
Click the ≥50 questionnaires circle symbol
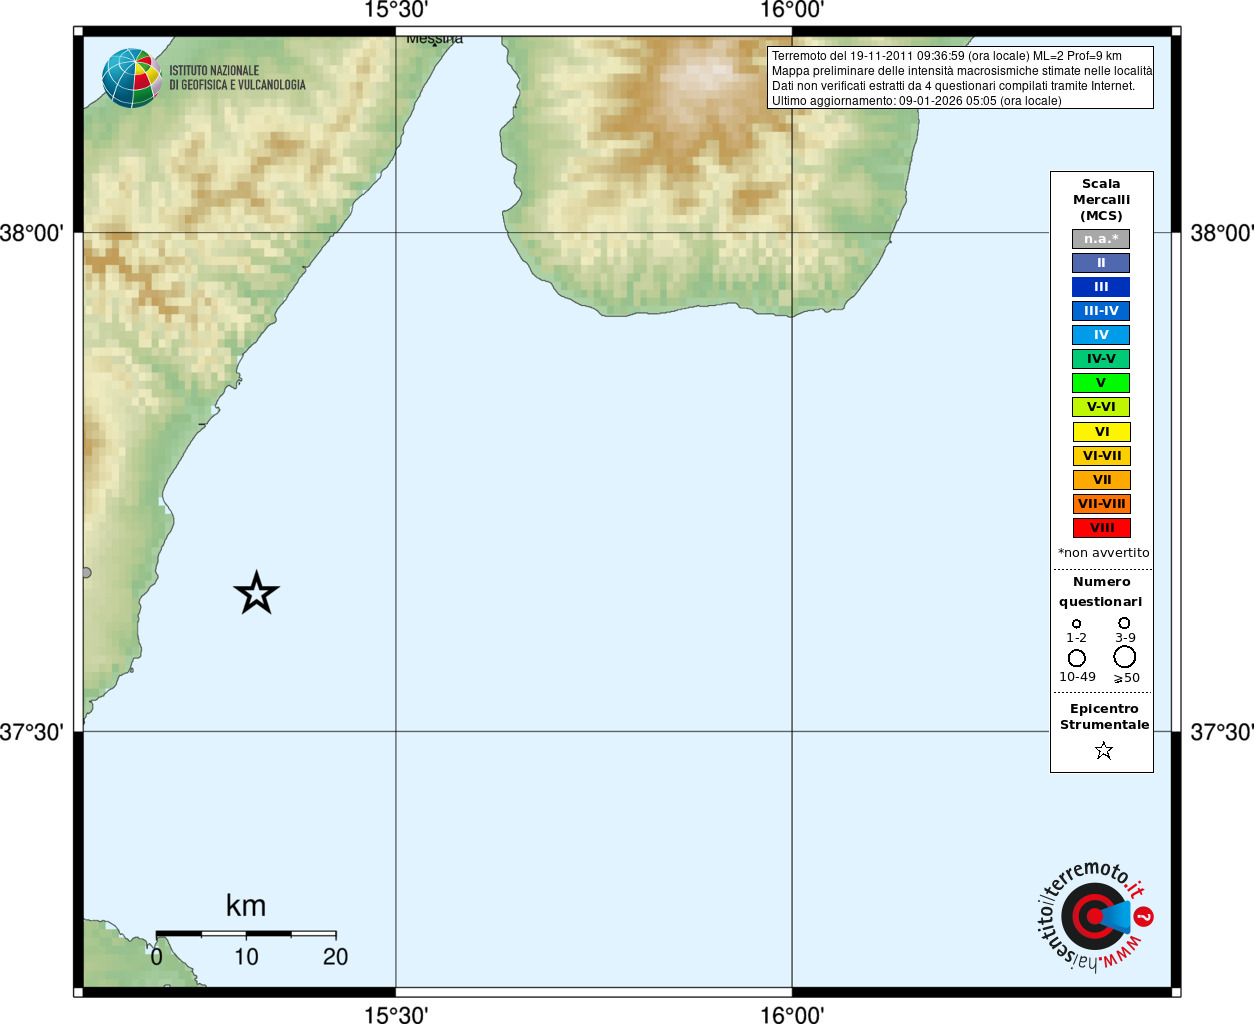pyautogui.click(x=1125, y=657)
